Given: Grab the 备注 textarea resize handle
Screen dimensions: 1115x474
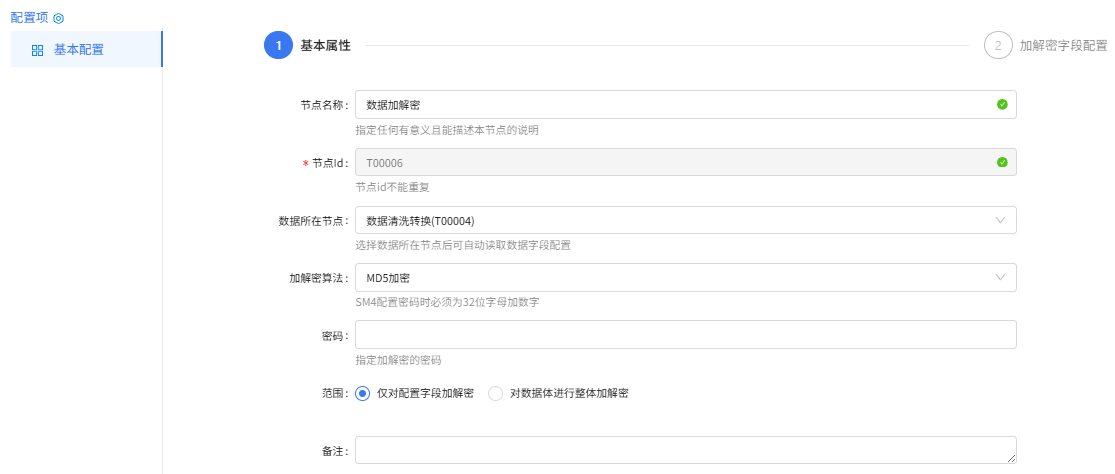Looking at the screenshot, I should coord(1011,460).
